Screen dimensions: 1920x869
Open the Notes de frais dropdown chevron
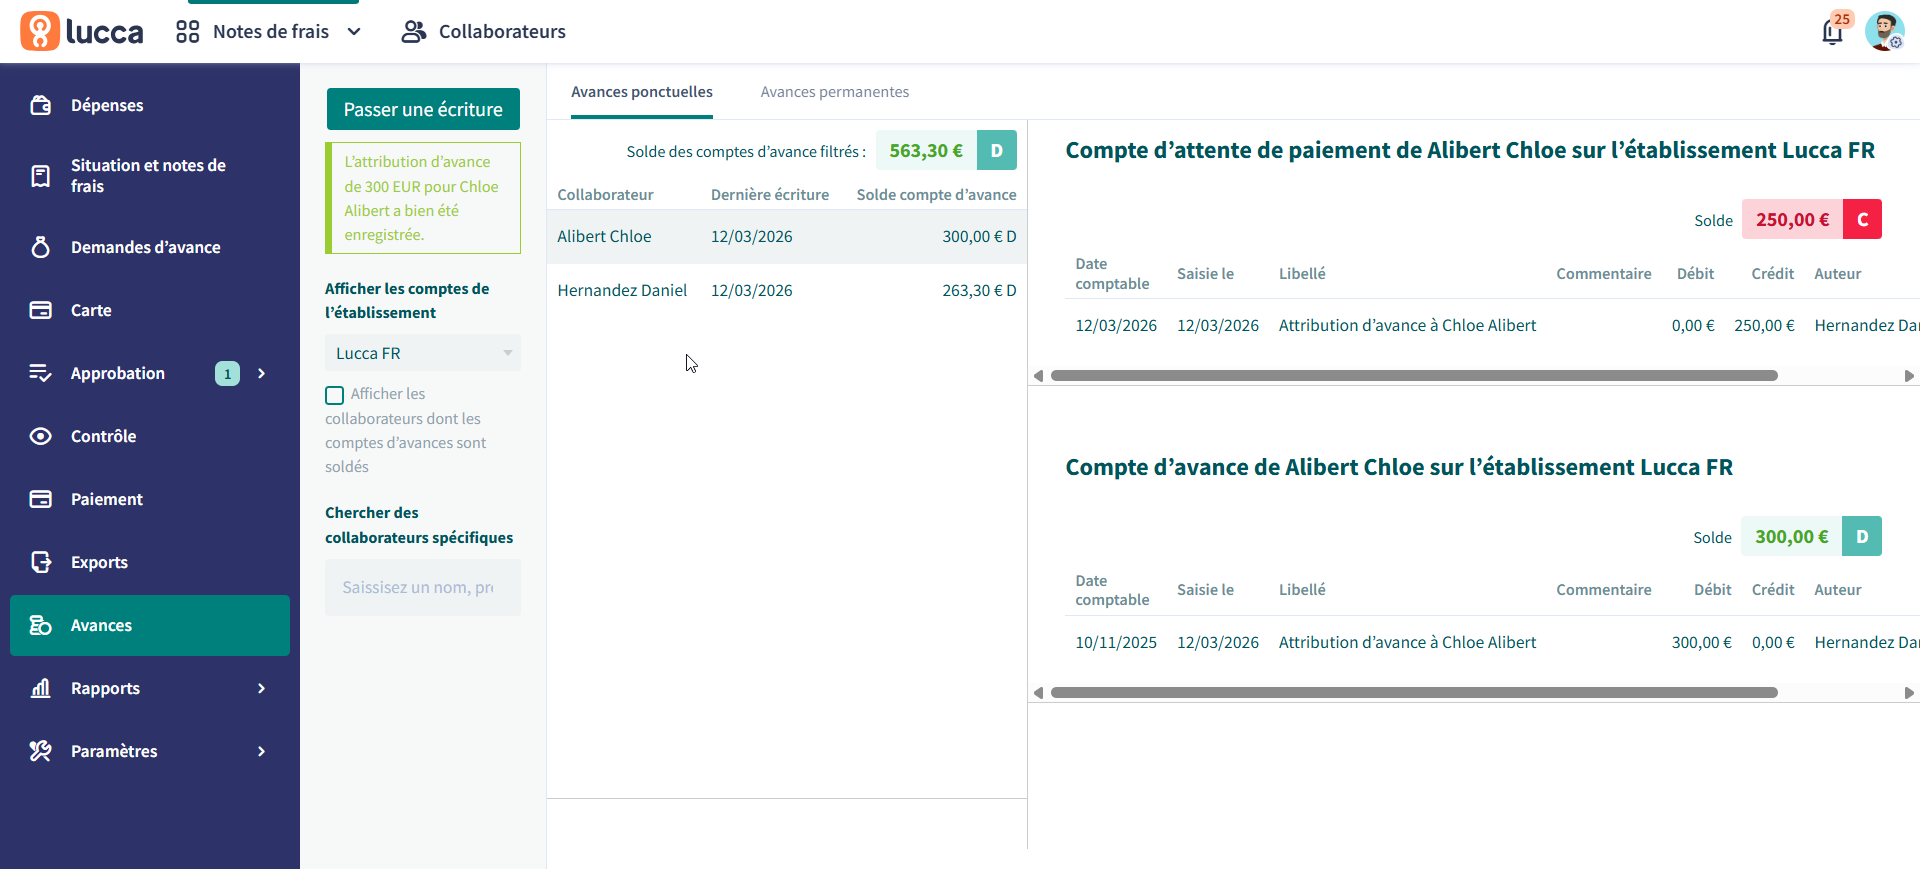354,32
